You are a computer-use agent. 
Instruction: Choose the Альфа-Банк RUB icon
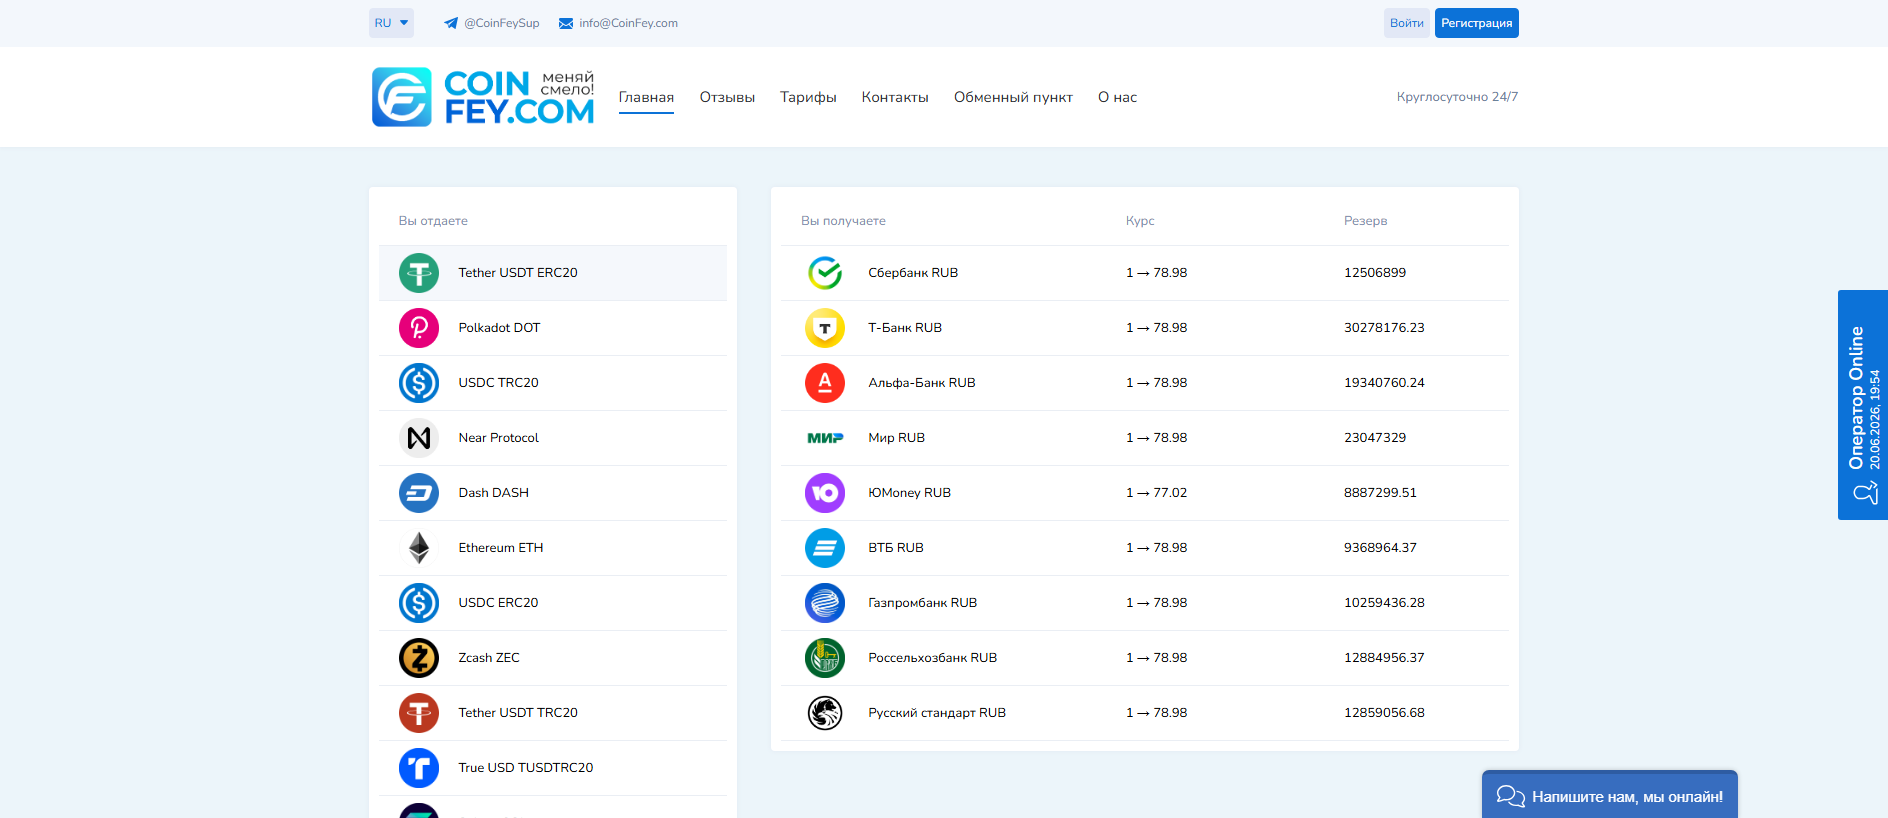pyautogui.click(x=825, y=383)
